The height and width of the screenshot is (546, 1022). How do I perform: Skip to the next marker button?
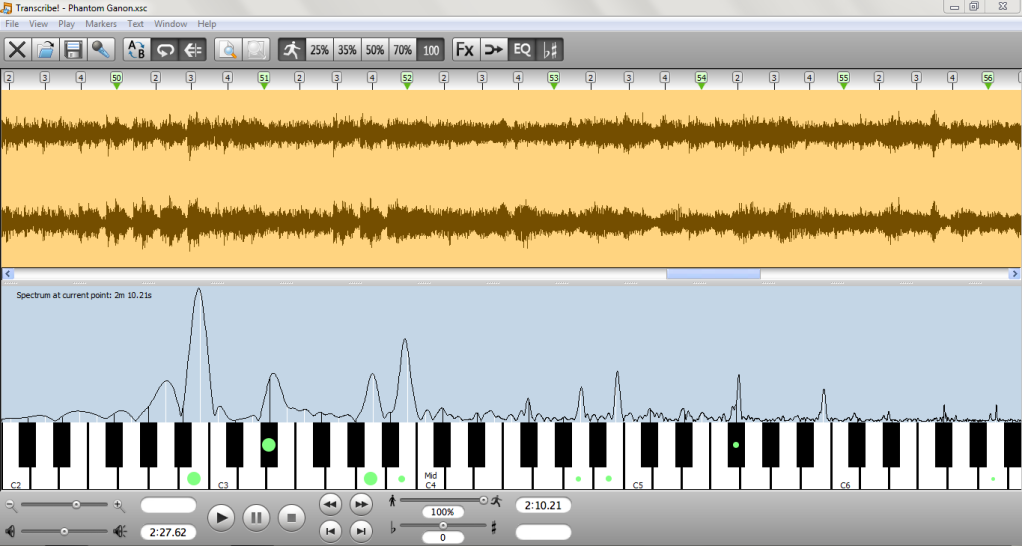point(360,531)
